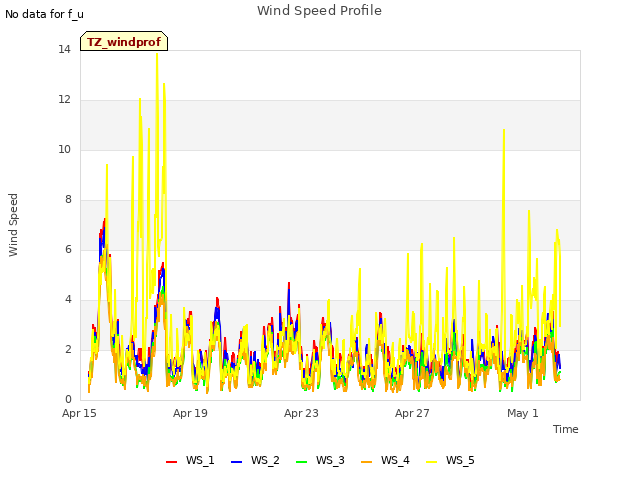Click the May 1 x-axis label

click(x=523, y=413)
